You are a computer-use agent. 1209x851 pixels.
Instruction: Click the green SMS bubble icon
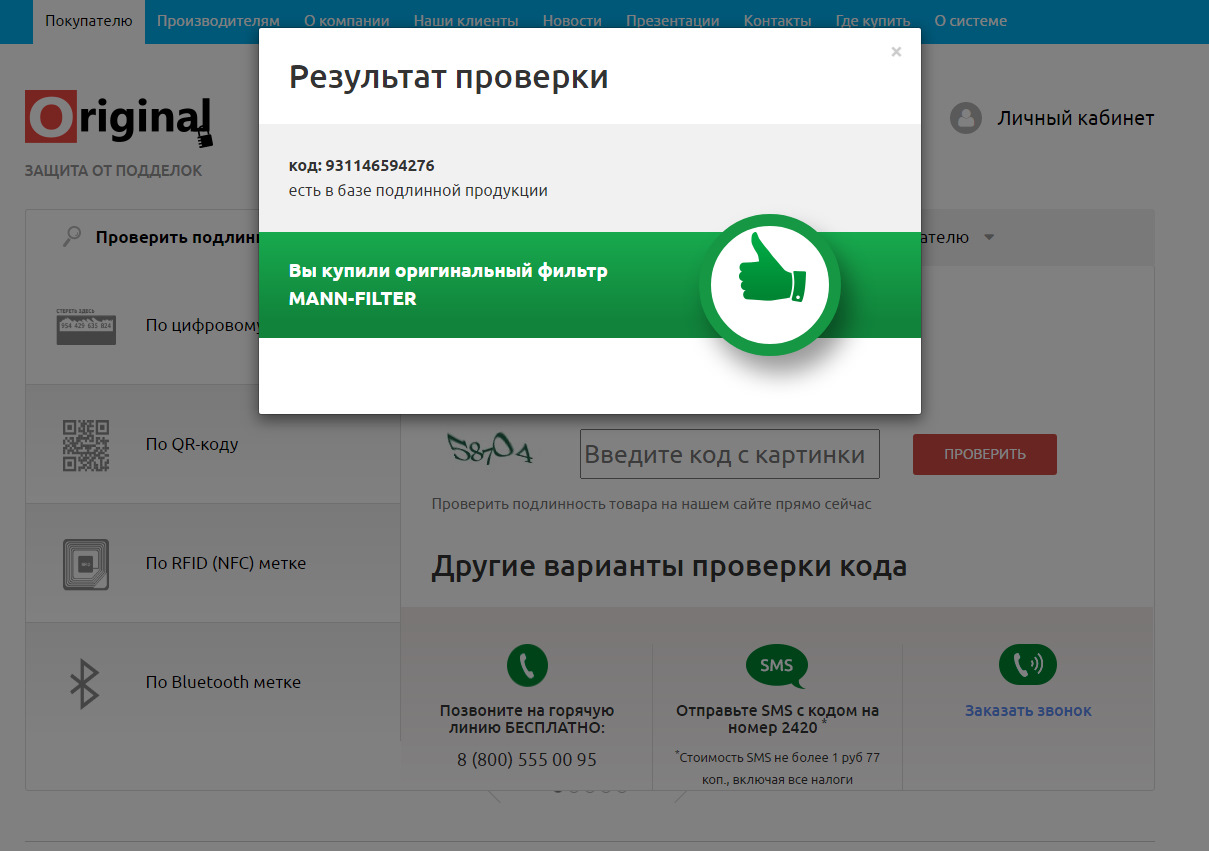point(777,666)
